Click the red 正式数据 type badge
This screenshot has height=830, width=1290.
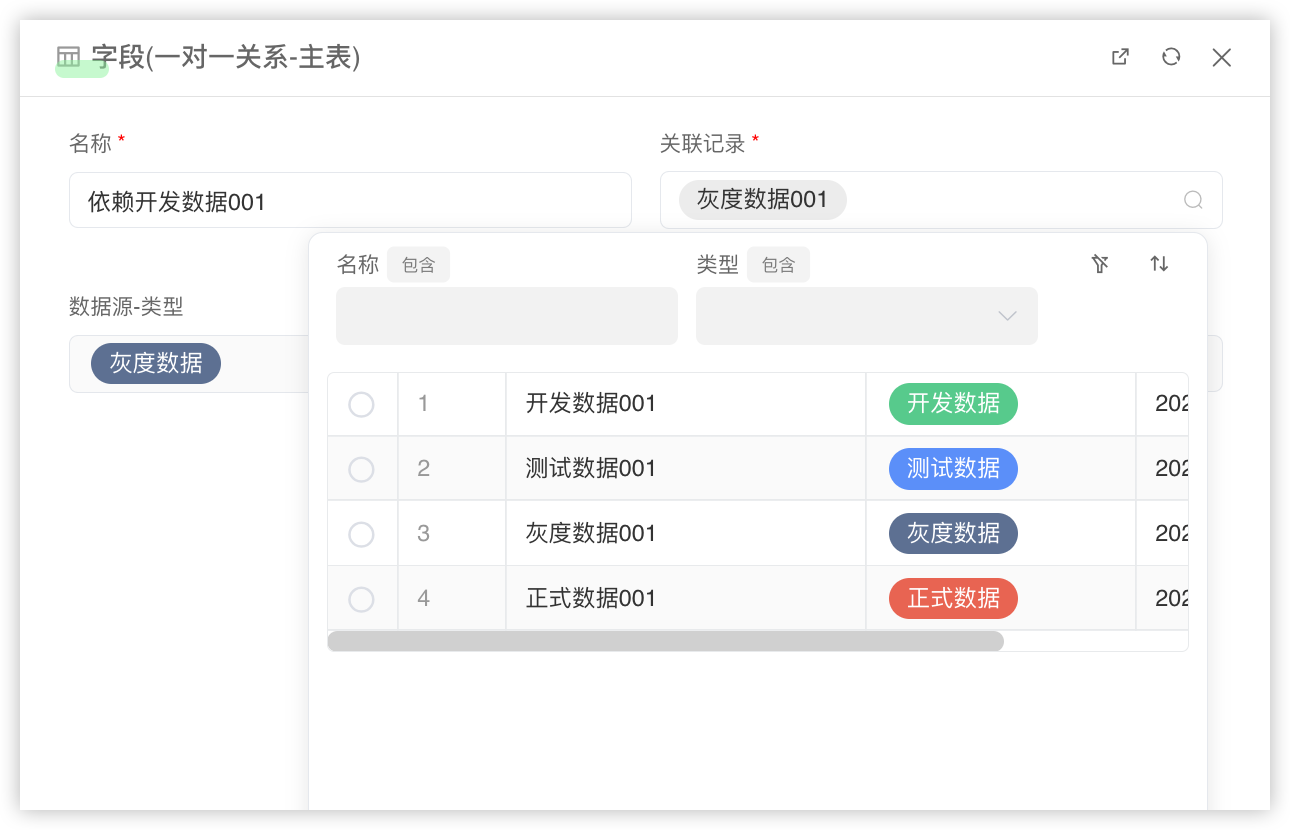click(x=953, y=599)
